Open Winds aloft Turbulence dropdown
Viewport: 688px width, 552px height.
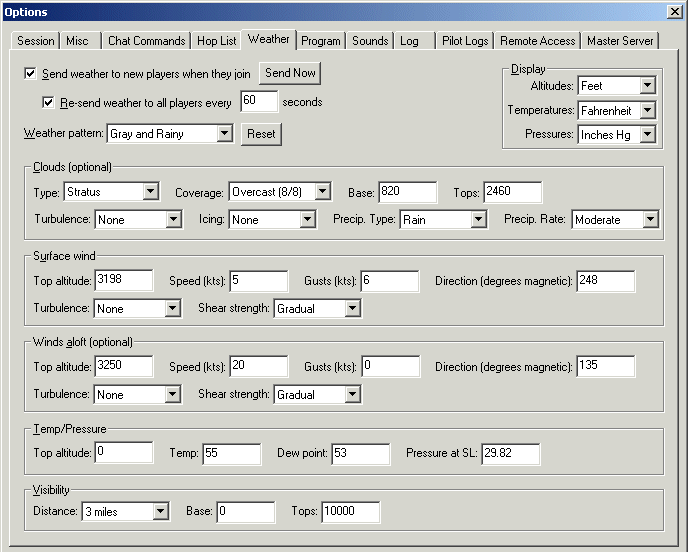point(138,394)
